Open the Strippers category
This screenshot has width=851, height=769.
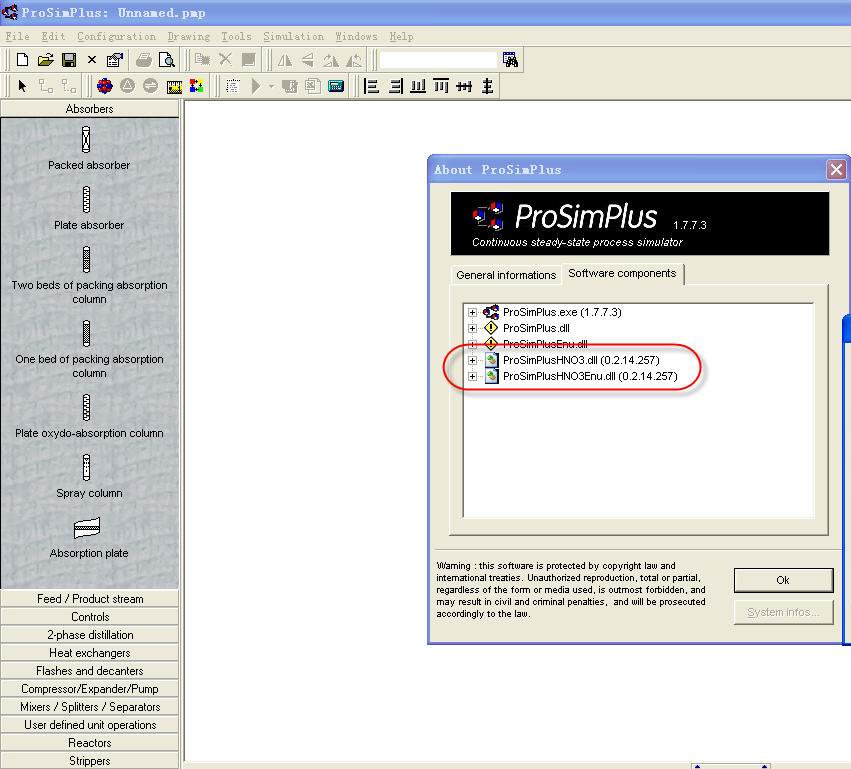click(x=90, y=760)
